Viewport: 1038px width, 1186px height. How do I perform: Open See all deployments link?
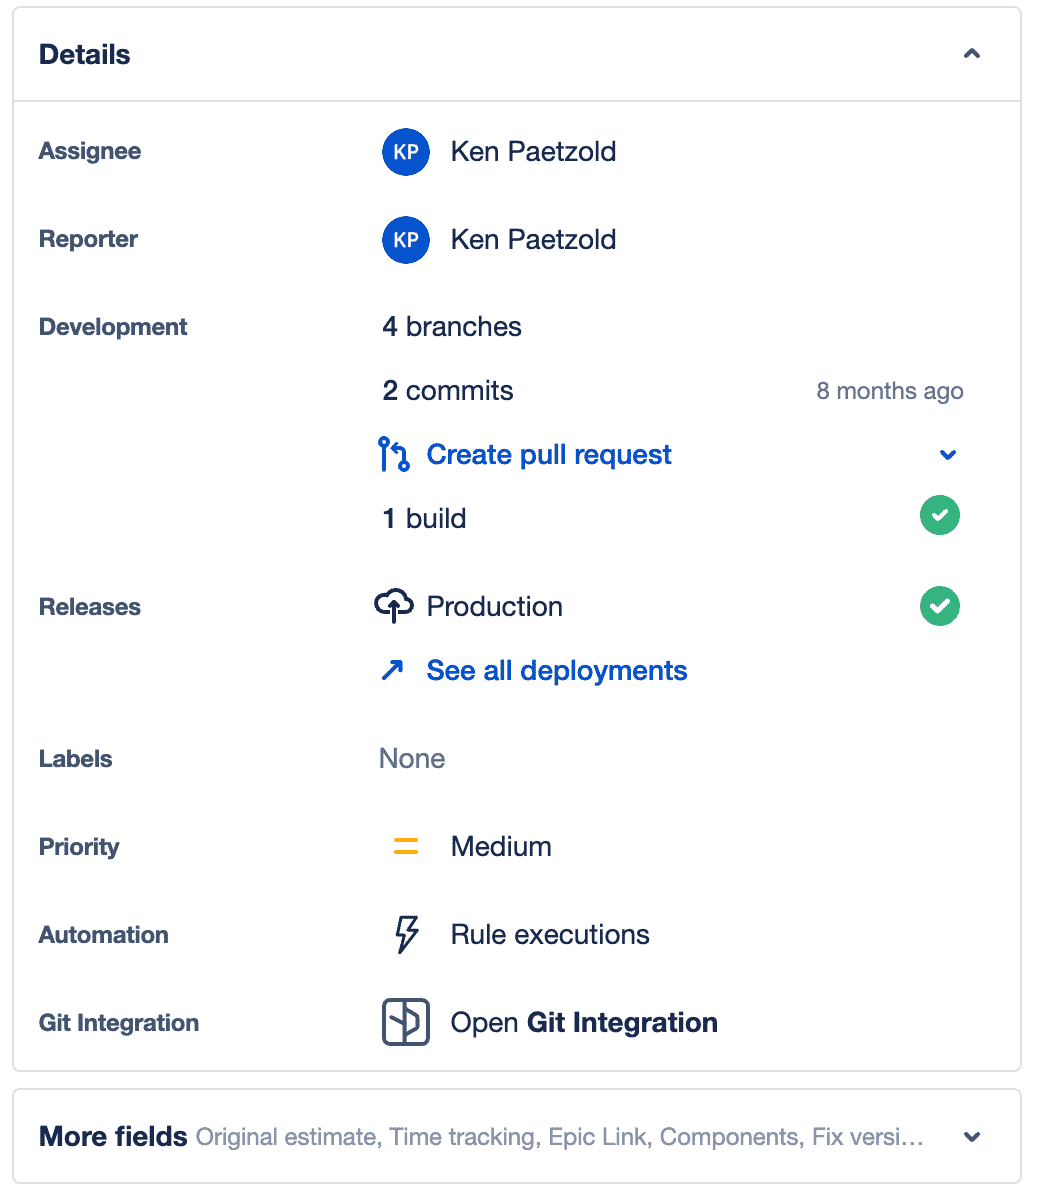(556, 670)
